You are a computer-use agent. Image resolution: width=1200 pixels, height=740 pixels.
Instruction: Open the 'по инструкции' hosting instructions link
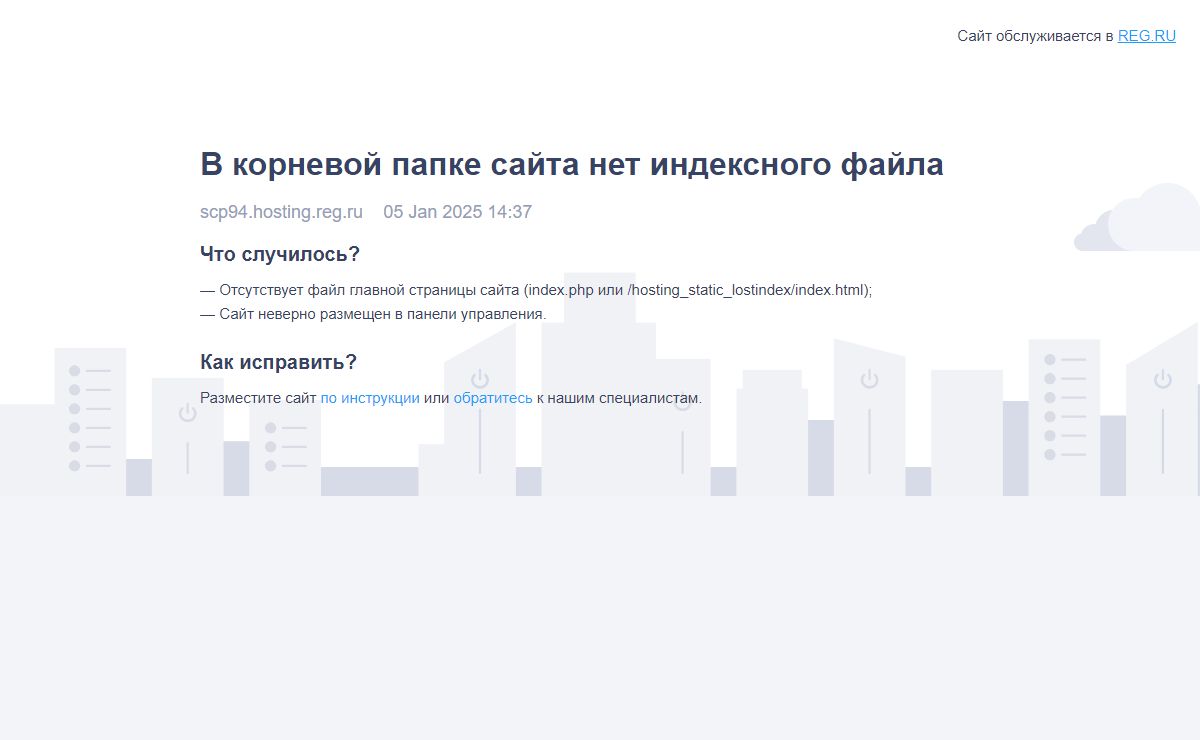tap(370, 398)
